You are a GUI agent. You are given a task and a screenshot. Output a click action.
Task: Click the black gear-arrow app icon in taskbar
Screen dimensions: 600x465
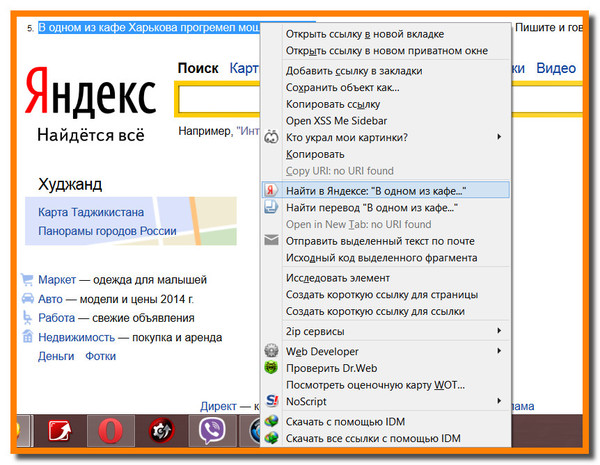[161, 431]
